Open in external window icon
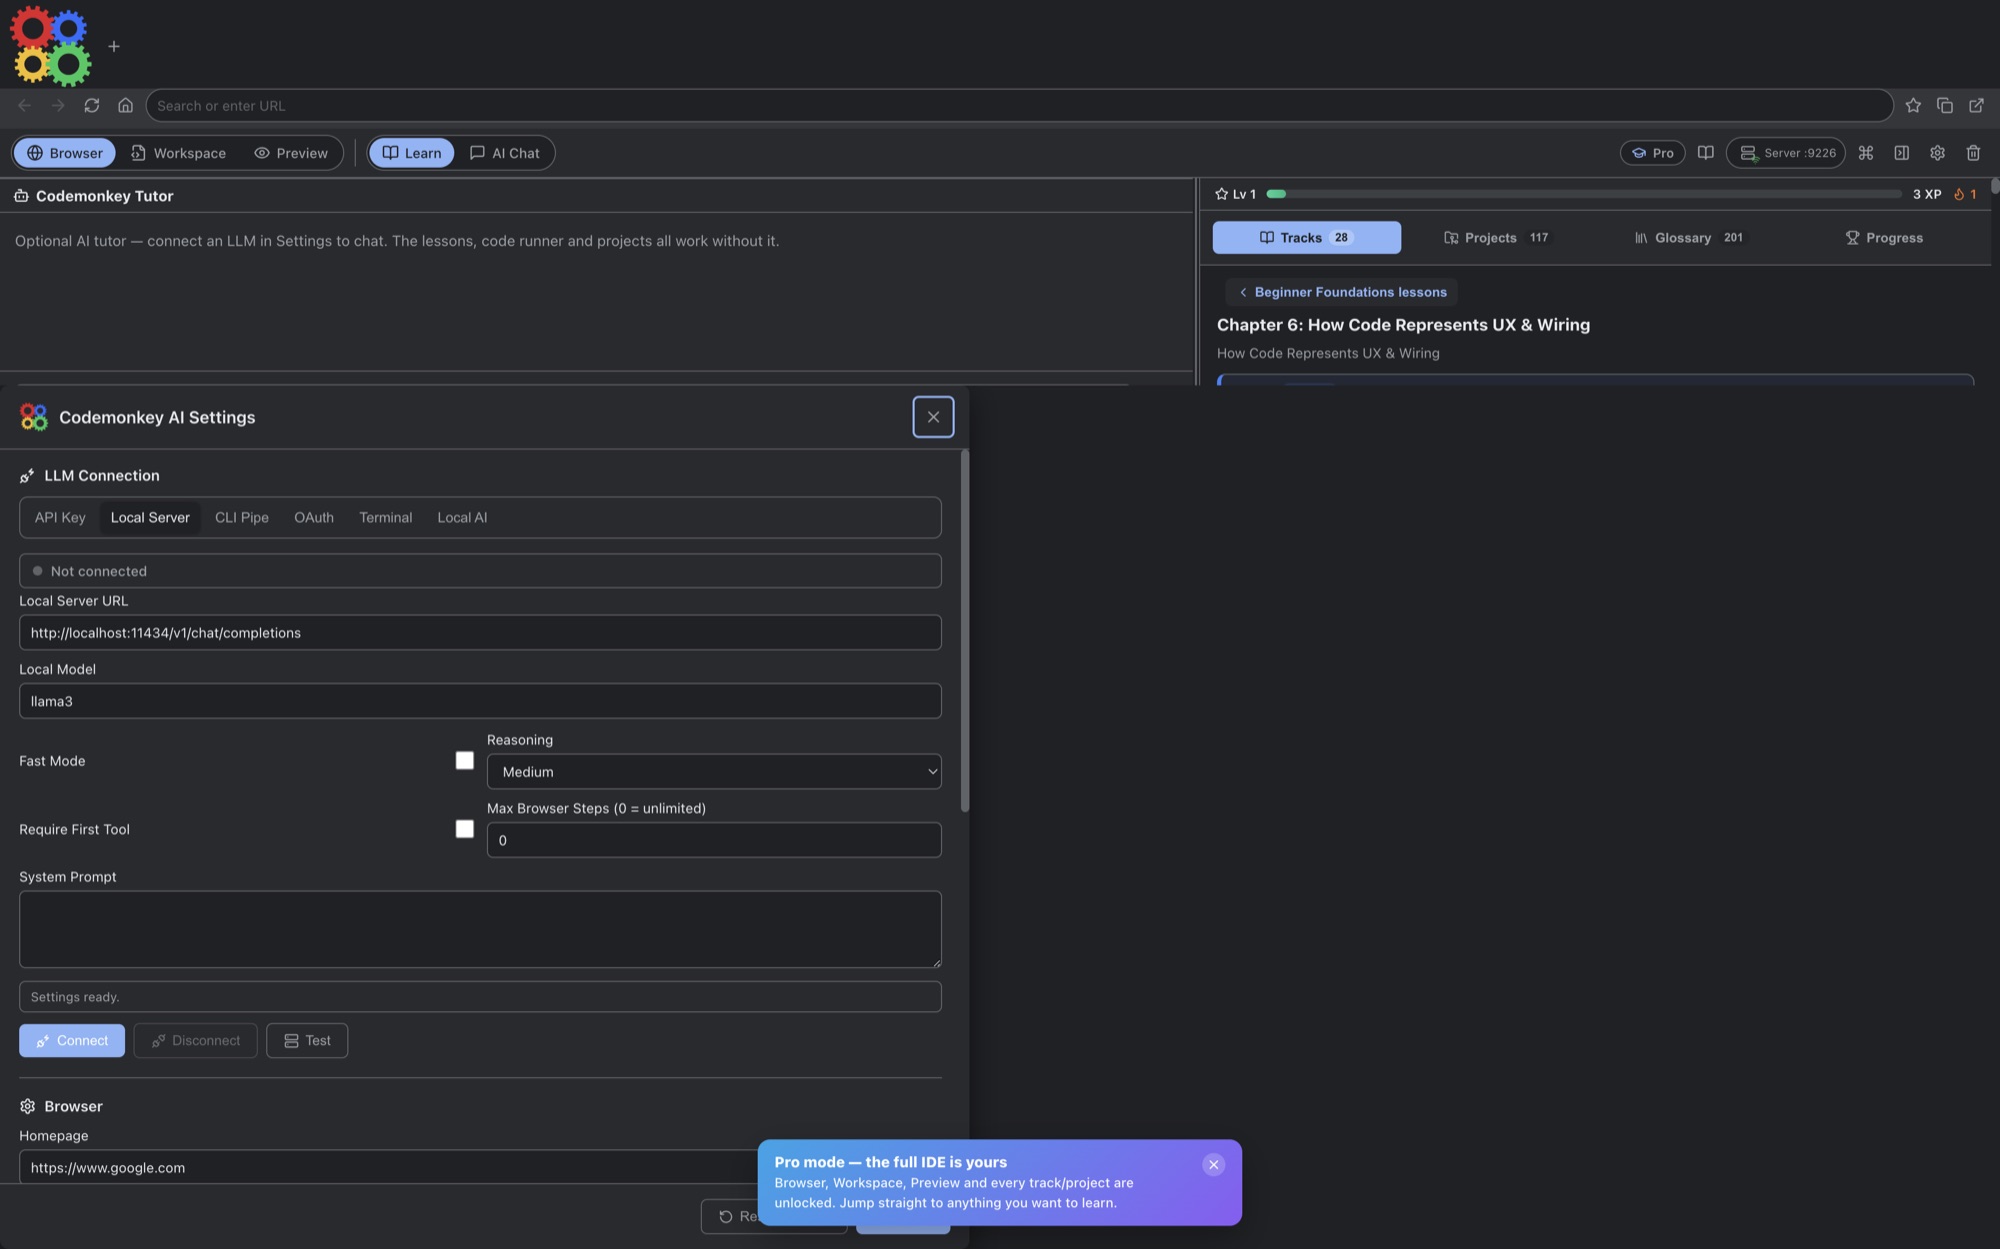 [x=1976, y=105]
